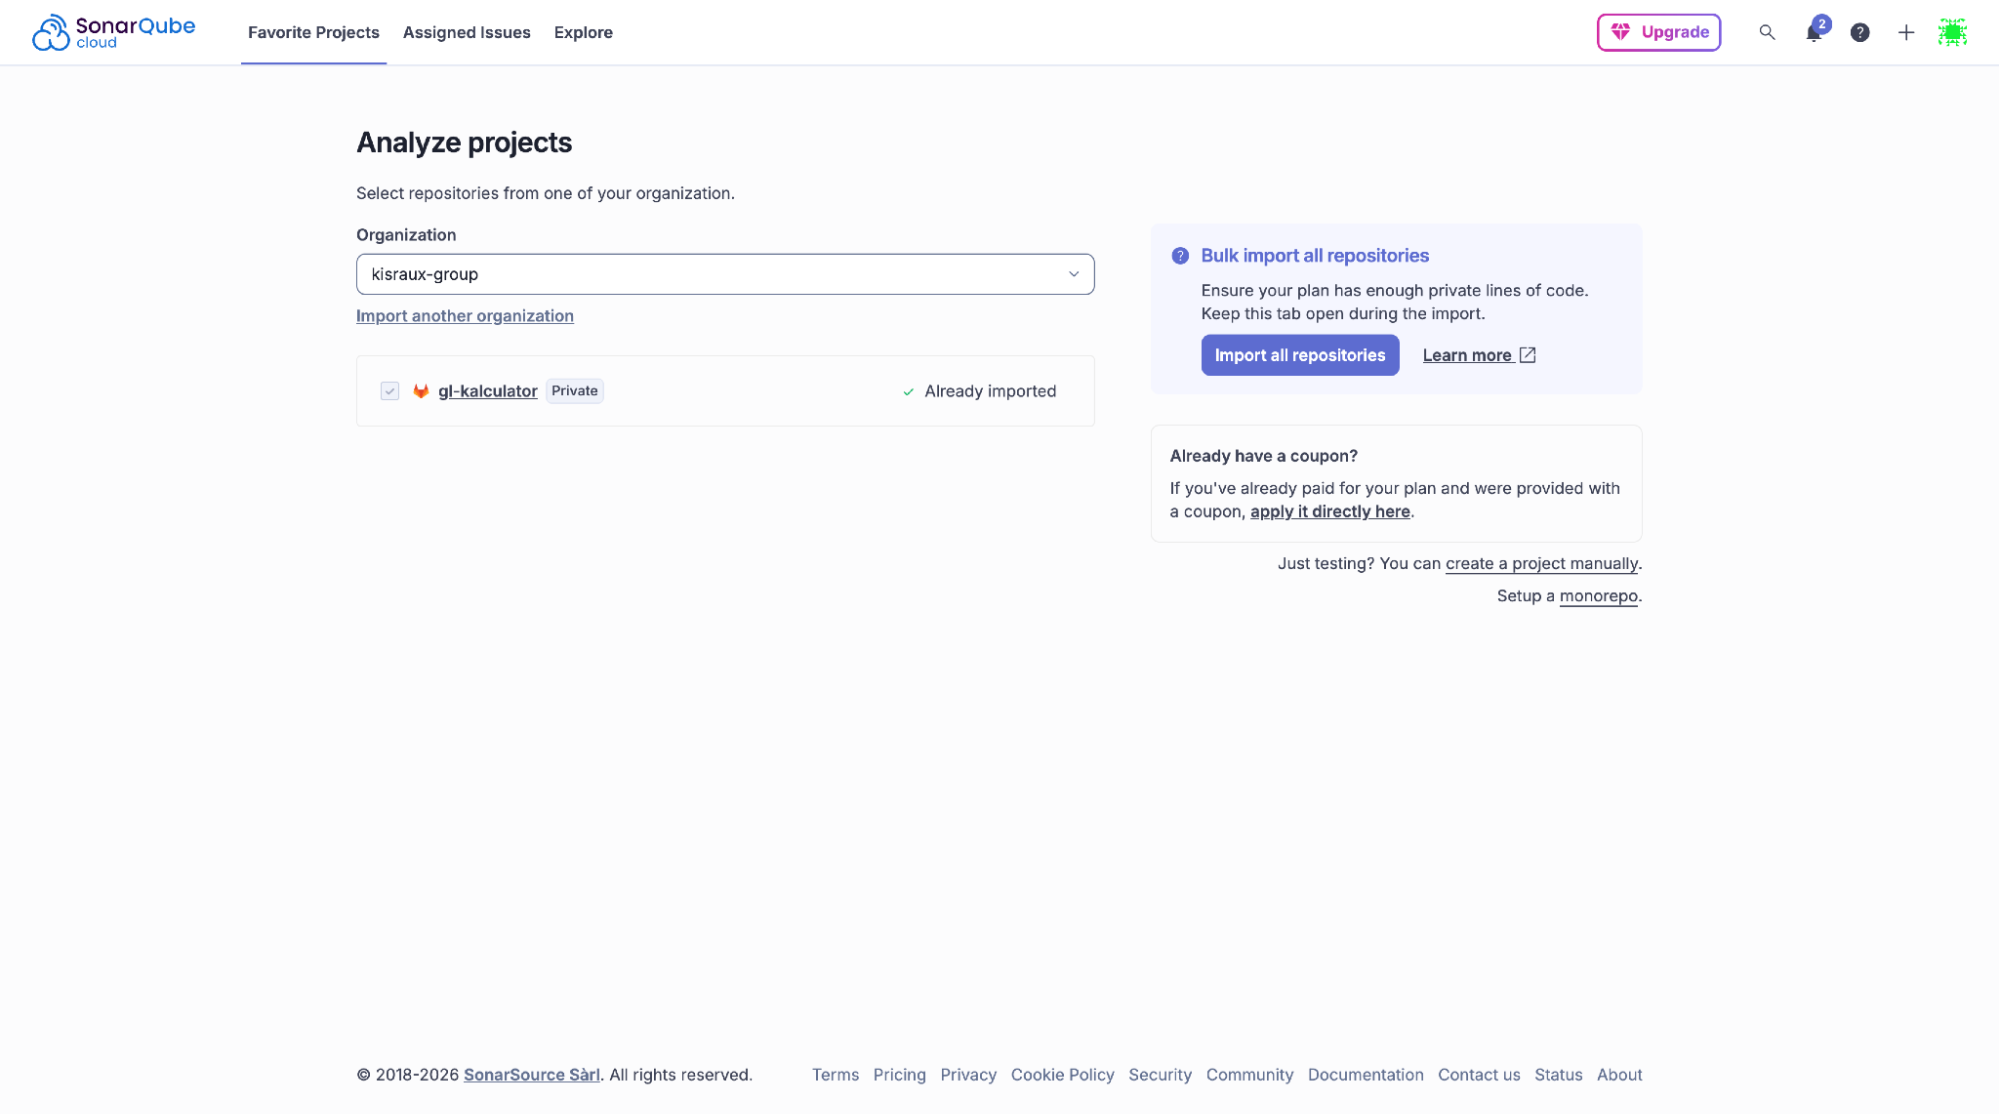1999x1114 pixels.
Task: Open the Documentation footer link
Action: click(1366, 1075)
